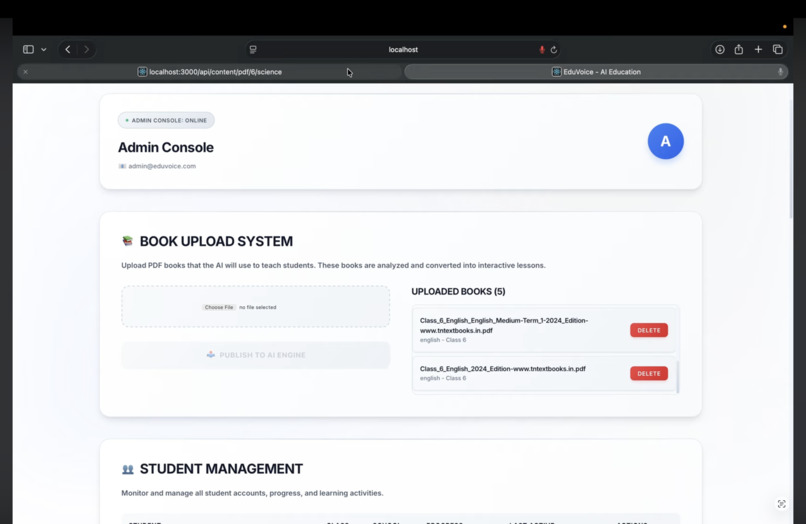Click the screenshot capture icon at bottom right
Image resolution: width=806 pixels, height=524 pixels.
[x=781, y=504]
